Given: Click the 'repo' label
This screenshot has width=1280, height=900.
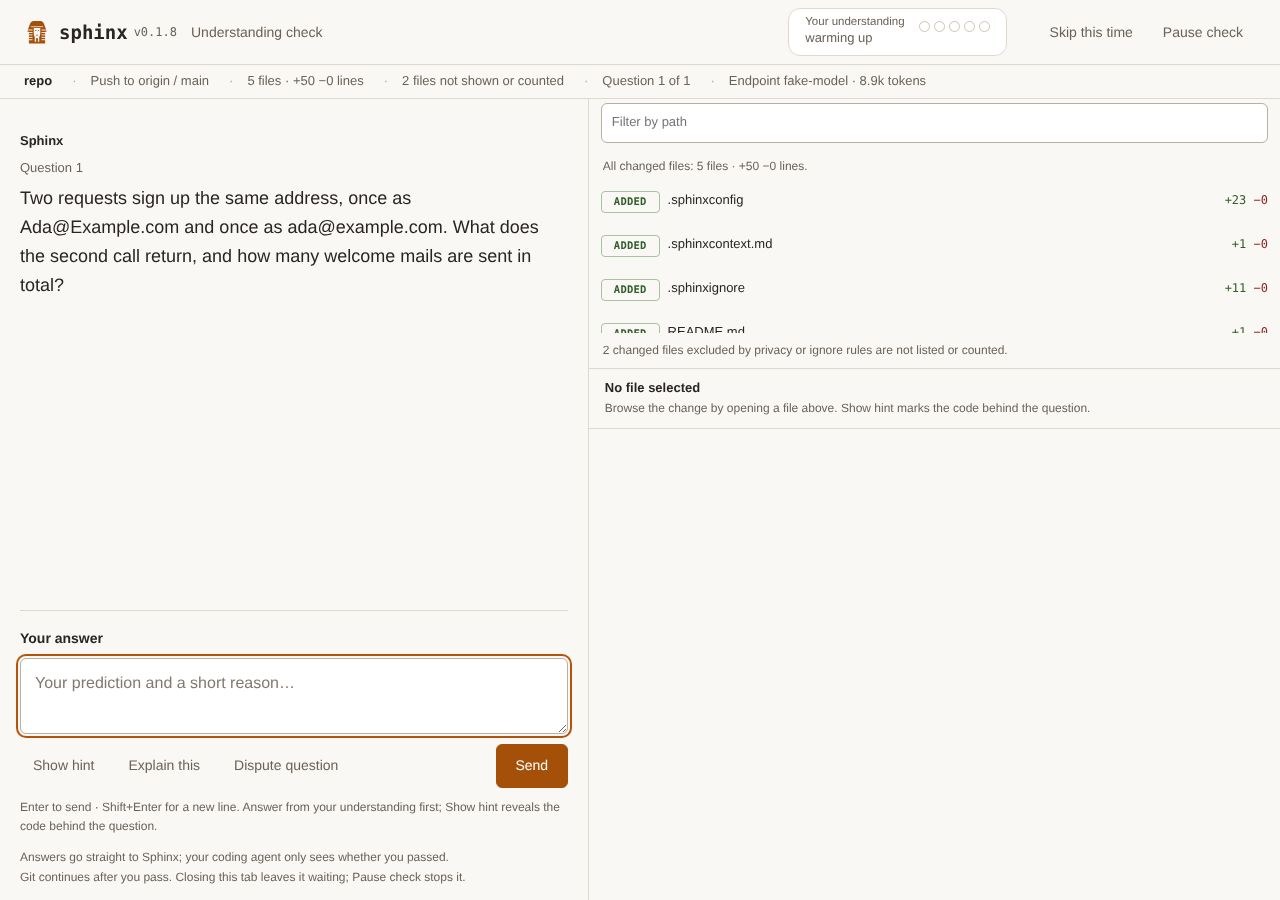Looking at the screenshot, I should click(38, 81).
